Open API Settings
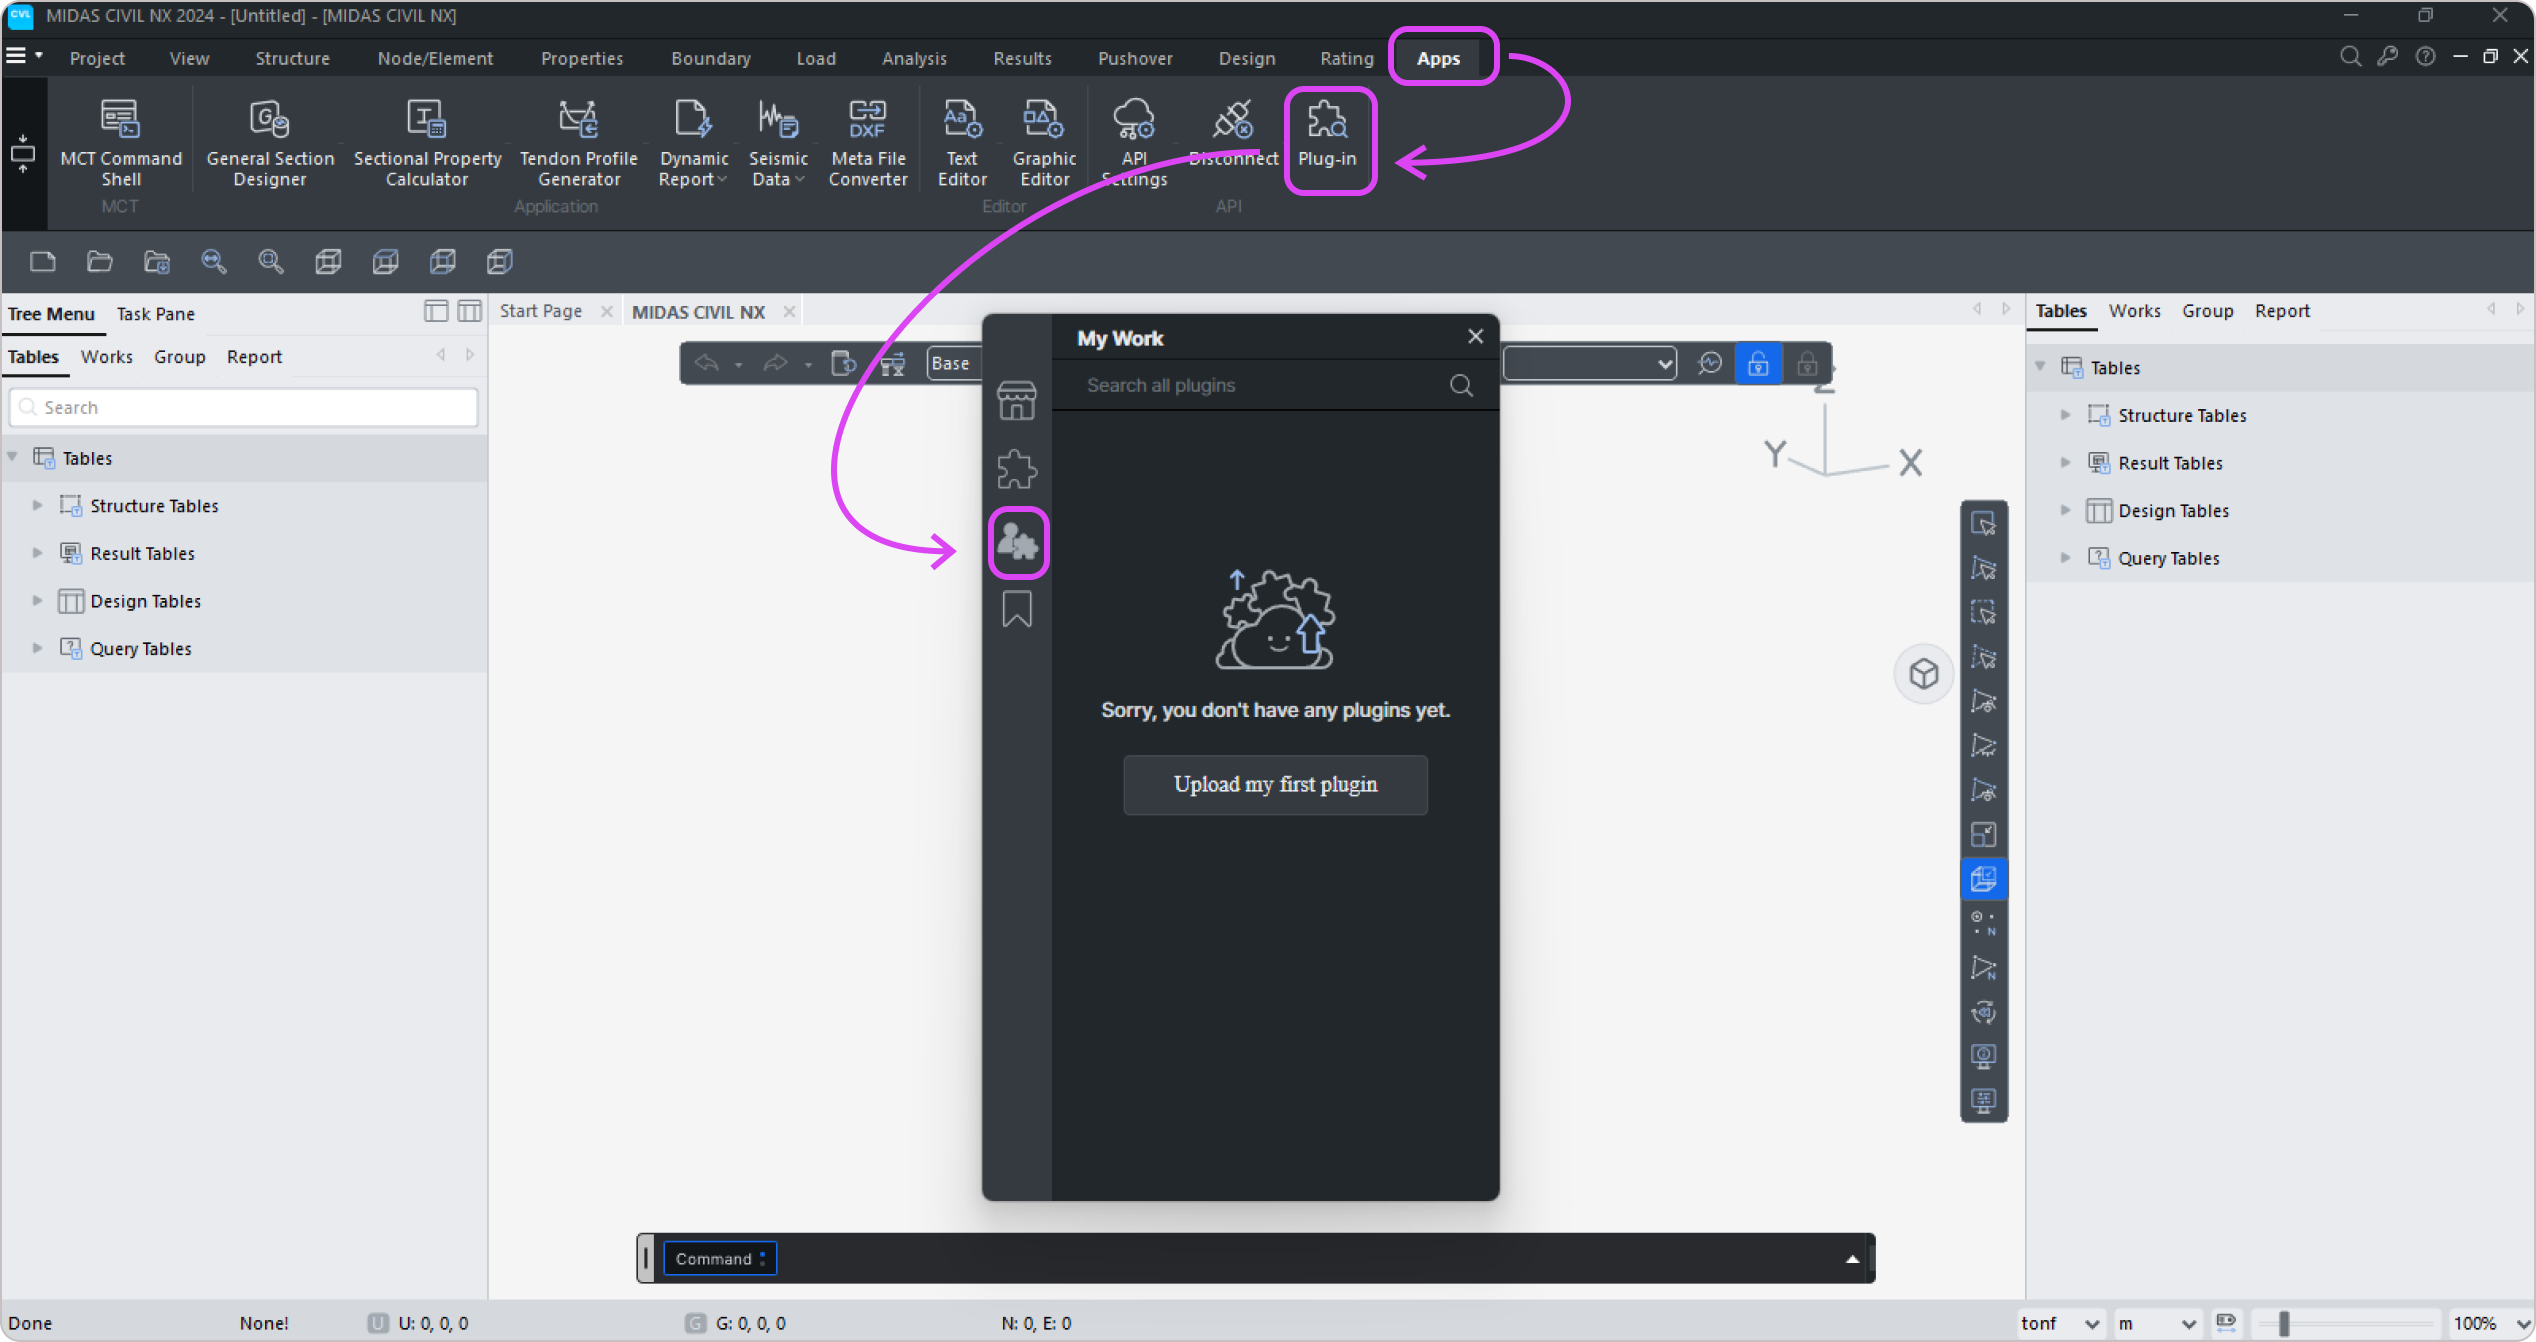This screenshot has width=2536, height=1342. (x=1134, y=143)
